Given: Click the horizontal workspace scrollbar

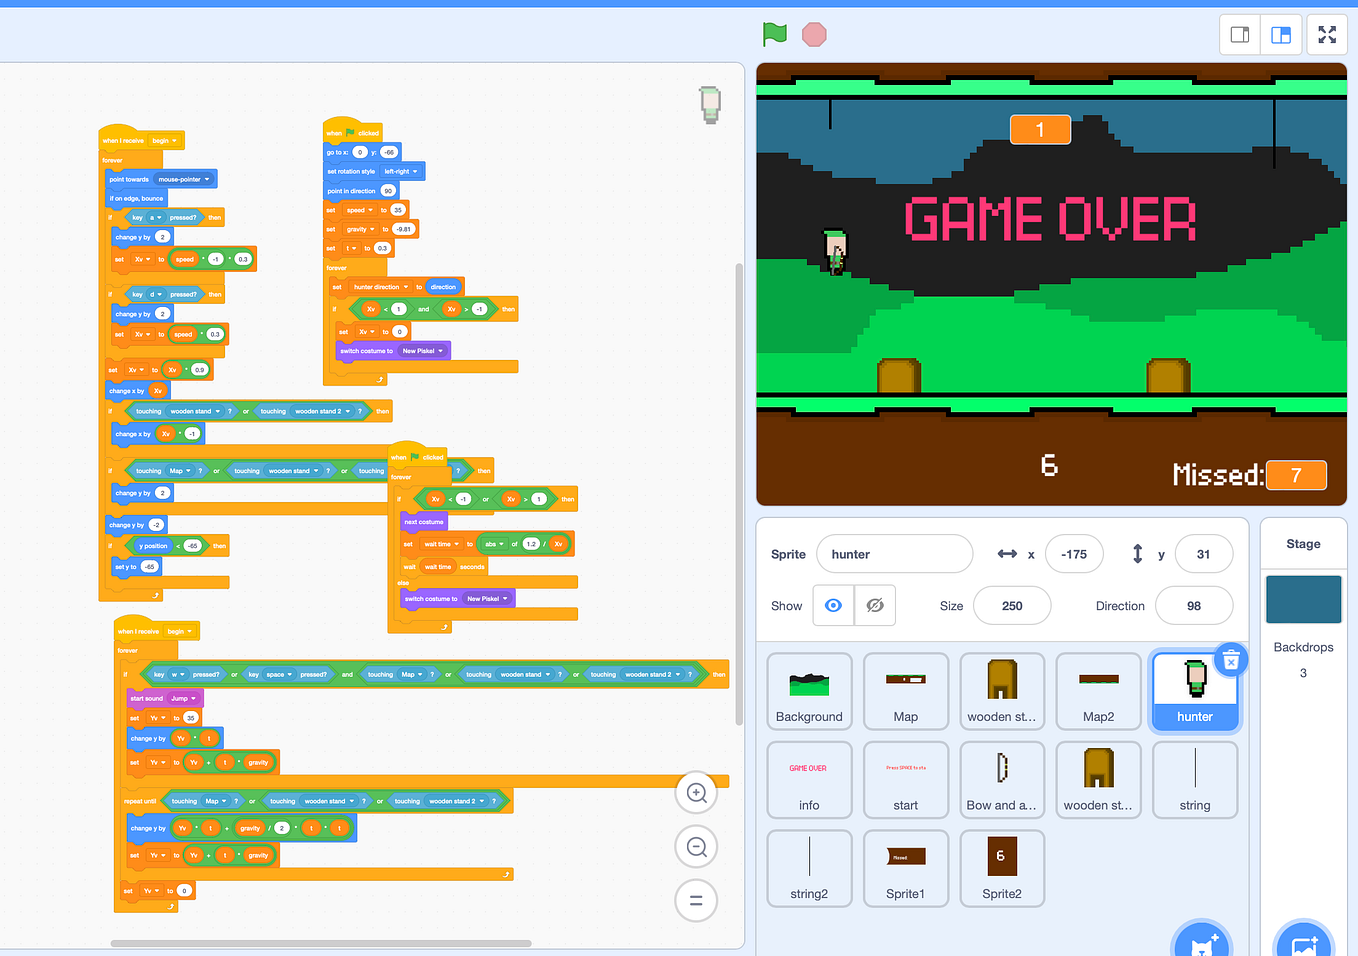Looking at the screenshot, I should 320,943.
